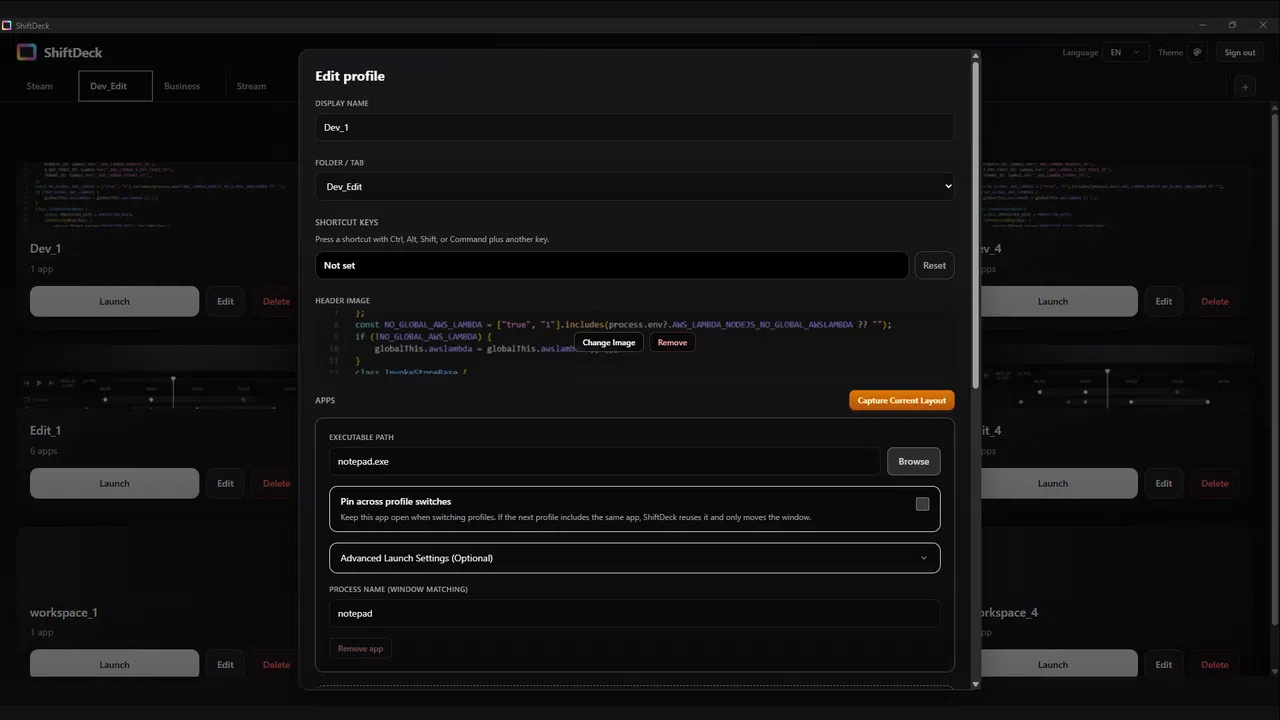Delete the workspace_4 profile
Screen dimensions: 1280x720
1215,665
